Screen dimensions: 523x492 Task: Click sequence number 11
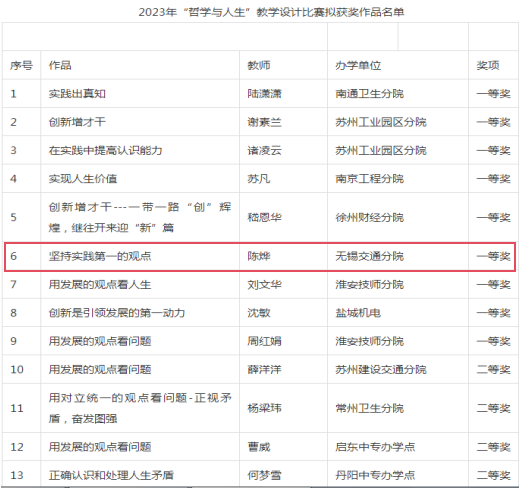click(17, 408)
